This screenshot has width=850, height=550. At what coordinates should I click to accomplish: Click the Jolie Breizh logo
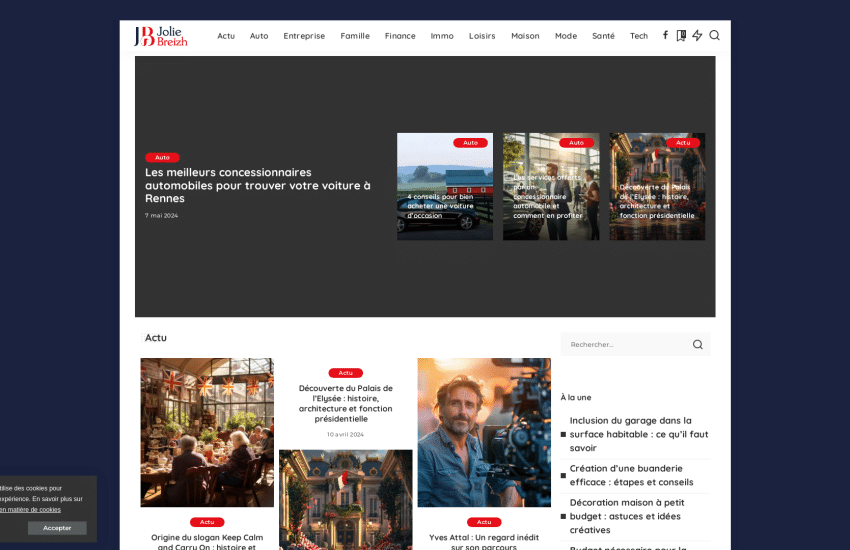[161, 36]
